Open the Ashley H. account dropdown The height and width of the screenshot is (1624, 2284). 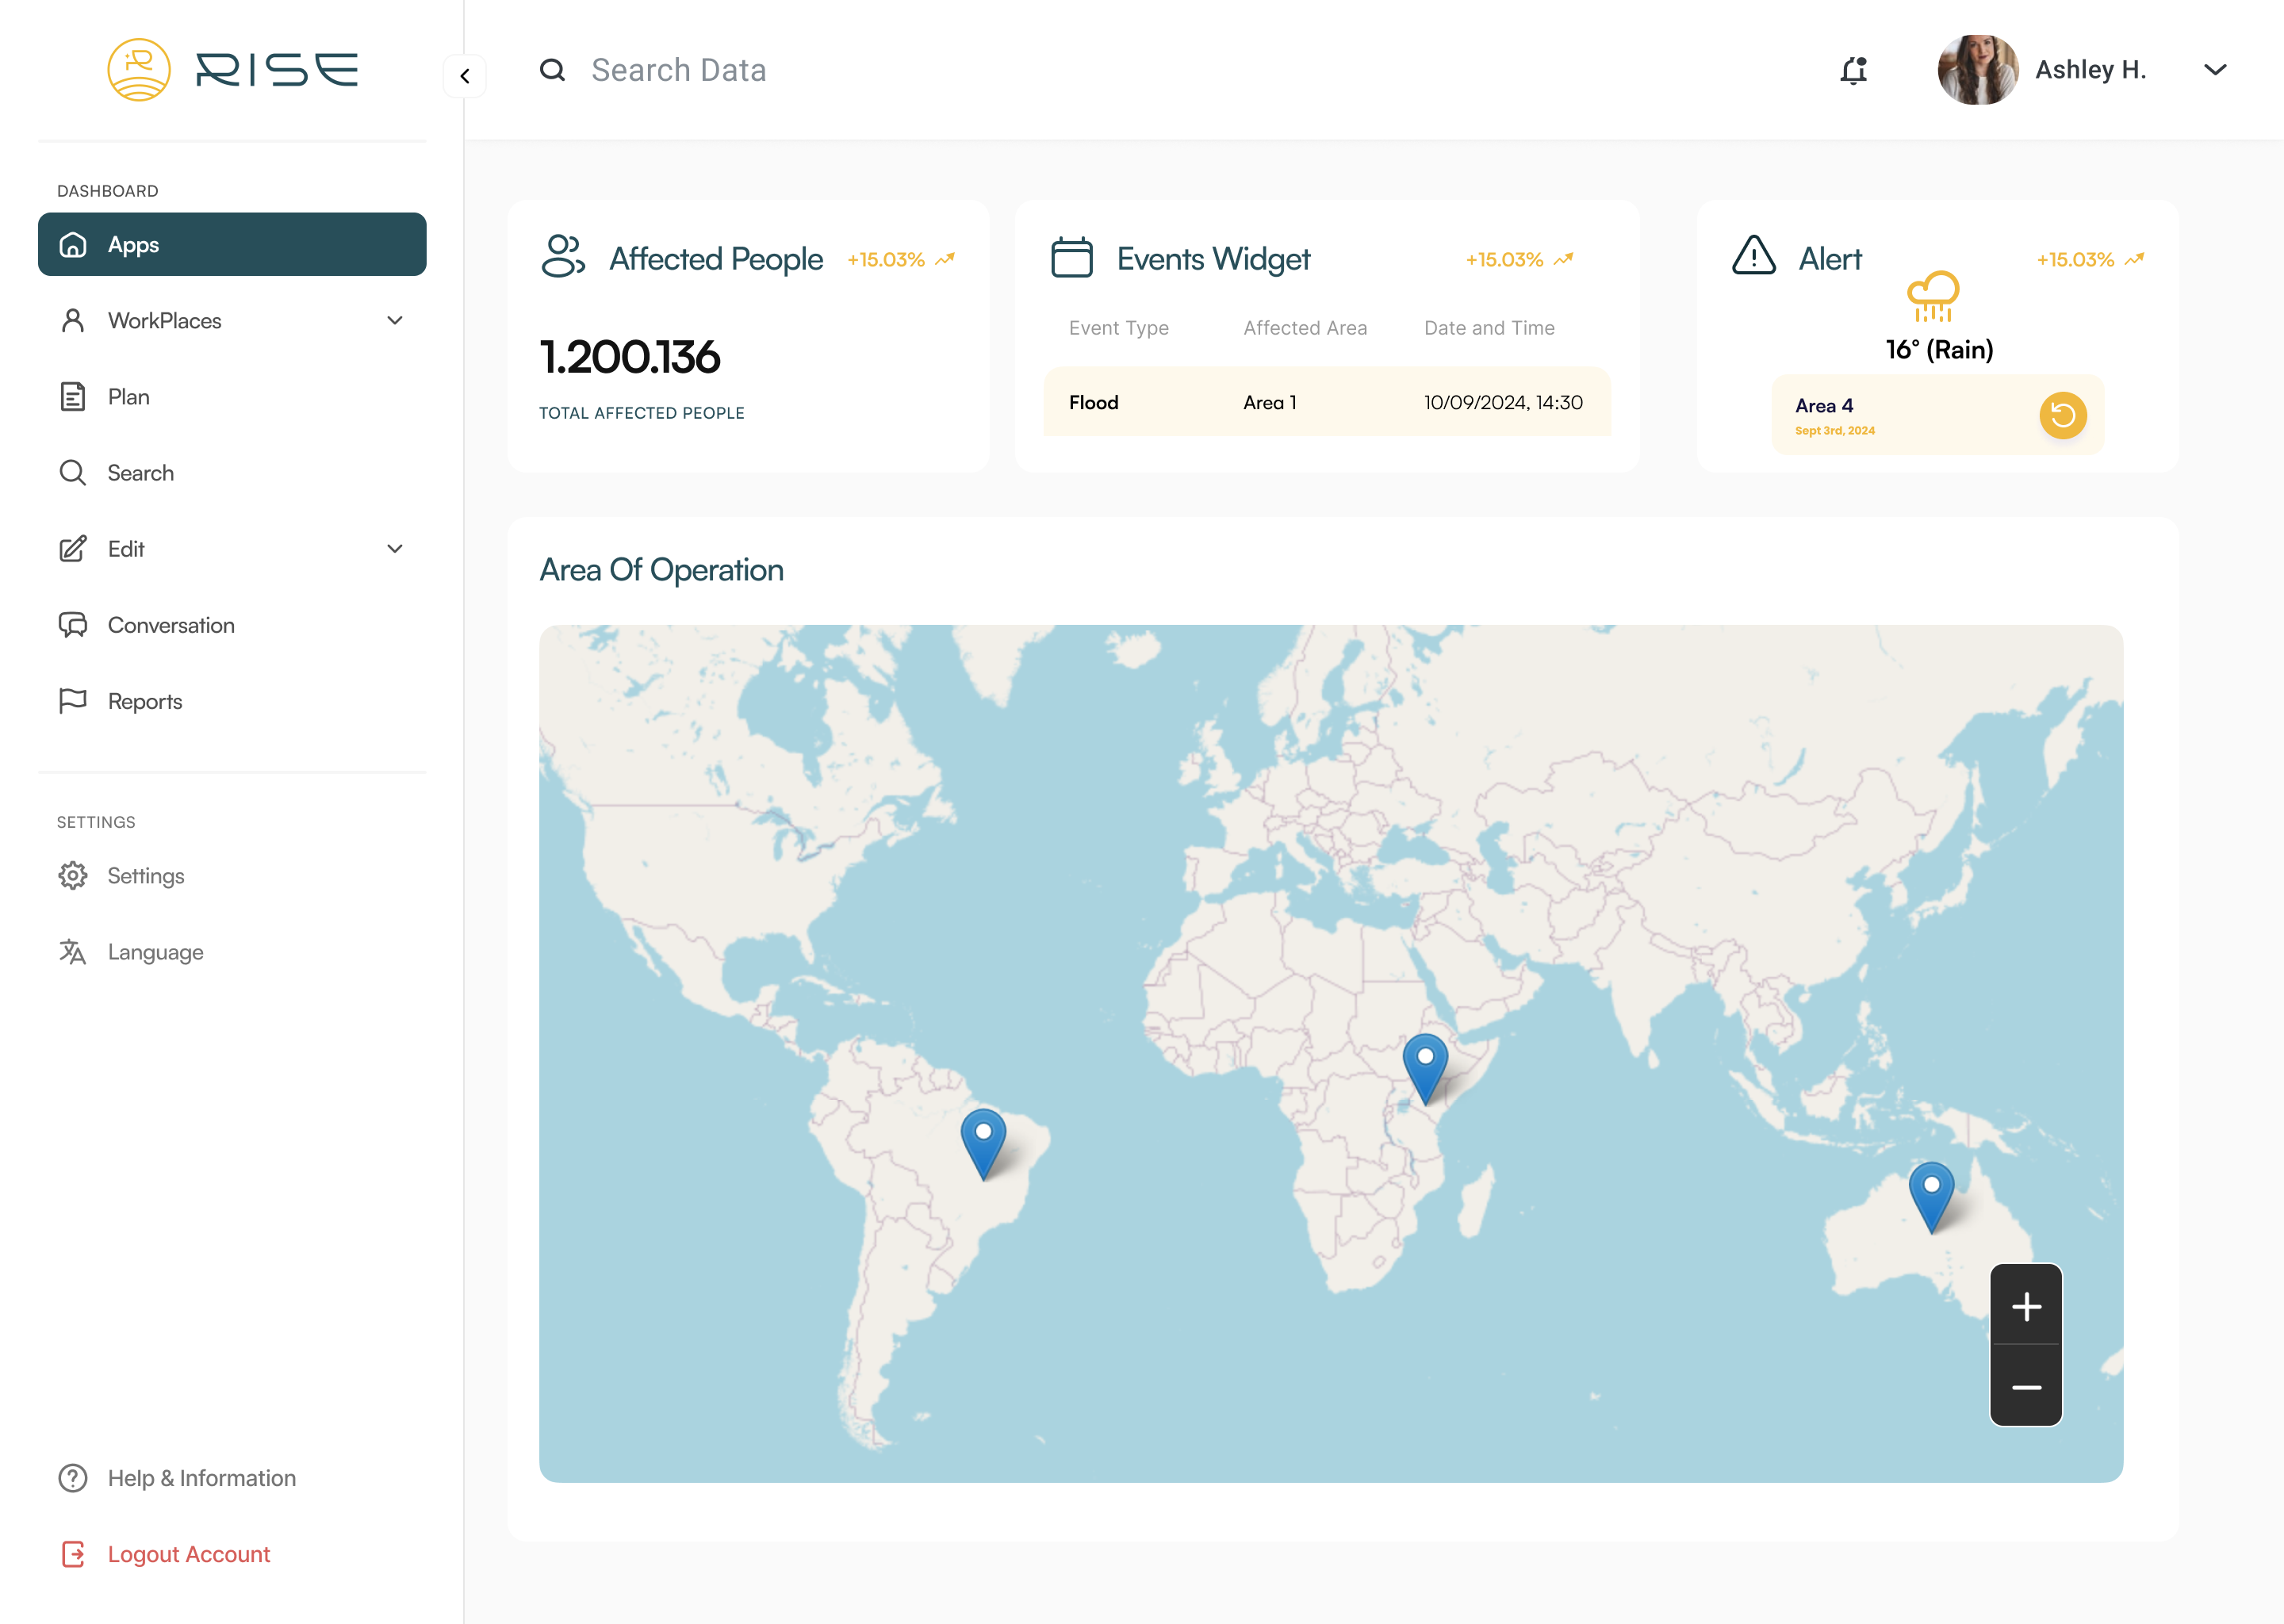2214,70
